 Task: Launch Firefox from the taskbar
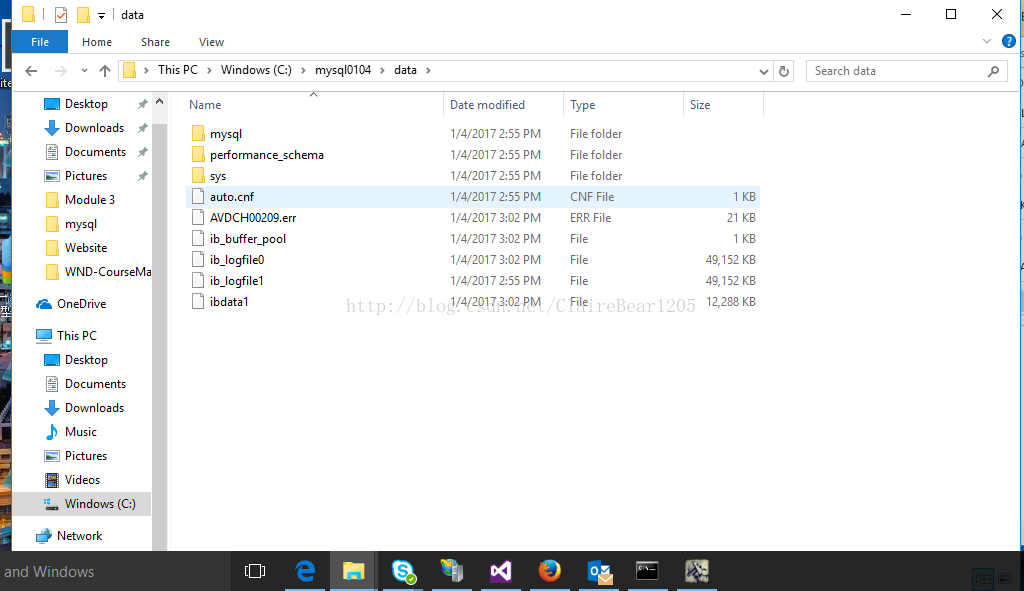tap(549, 571)
